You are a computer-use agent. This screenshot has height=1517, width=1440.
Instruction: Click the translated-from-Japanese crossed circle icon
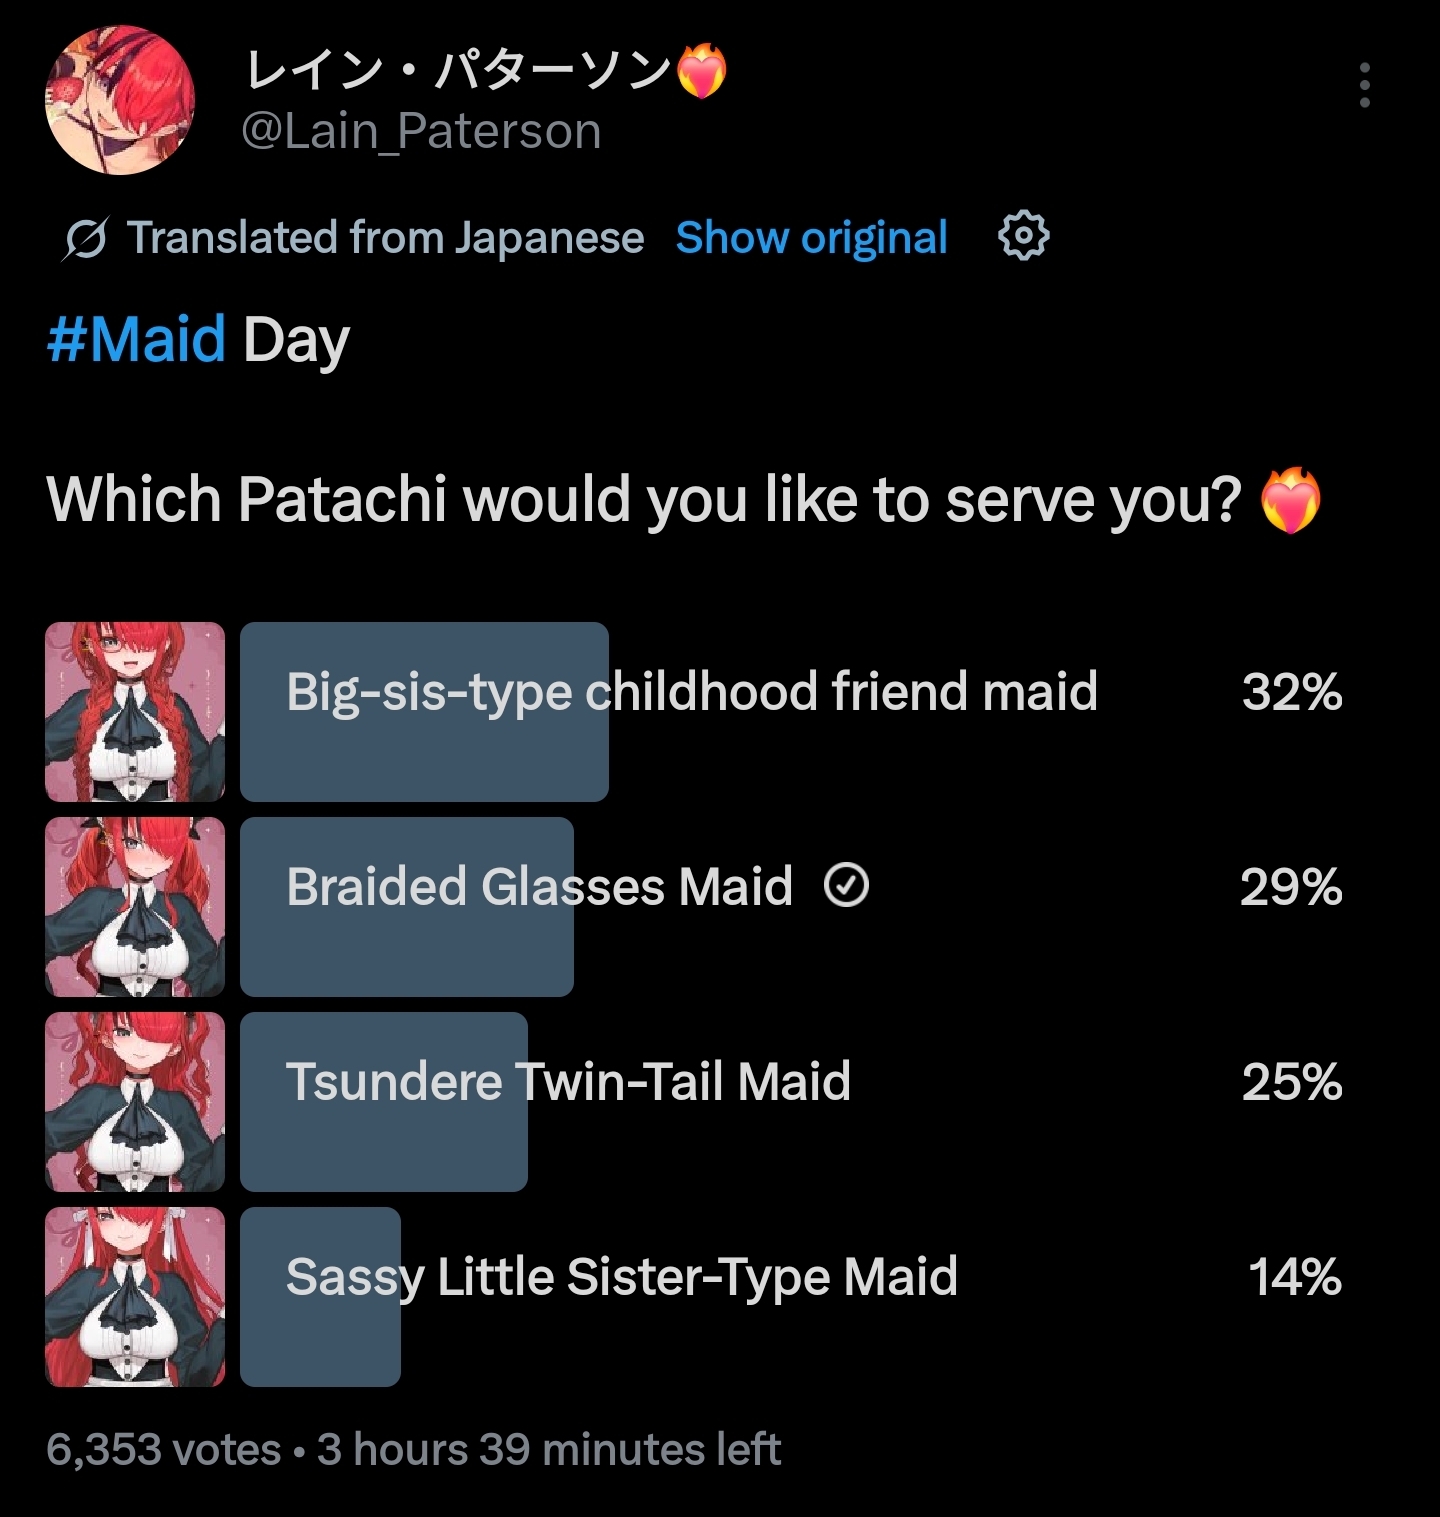[85, 239]
